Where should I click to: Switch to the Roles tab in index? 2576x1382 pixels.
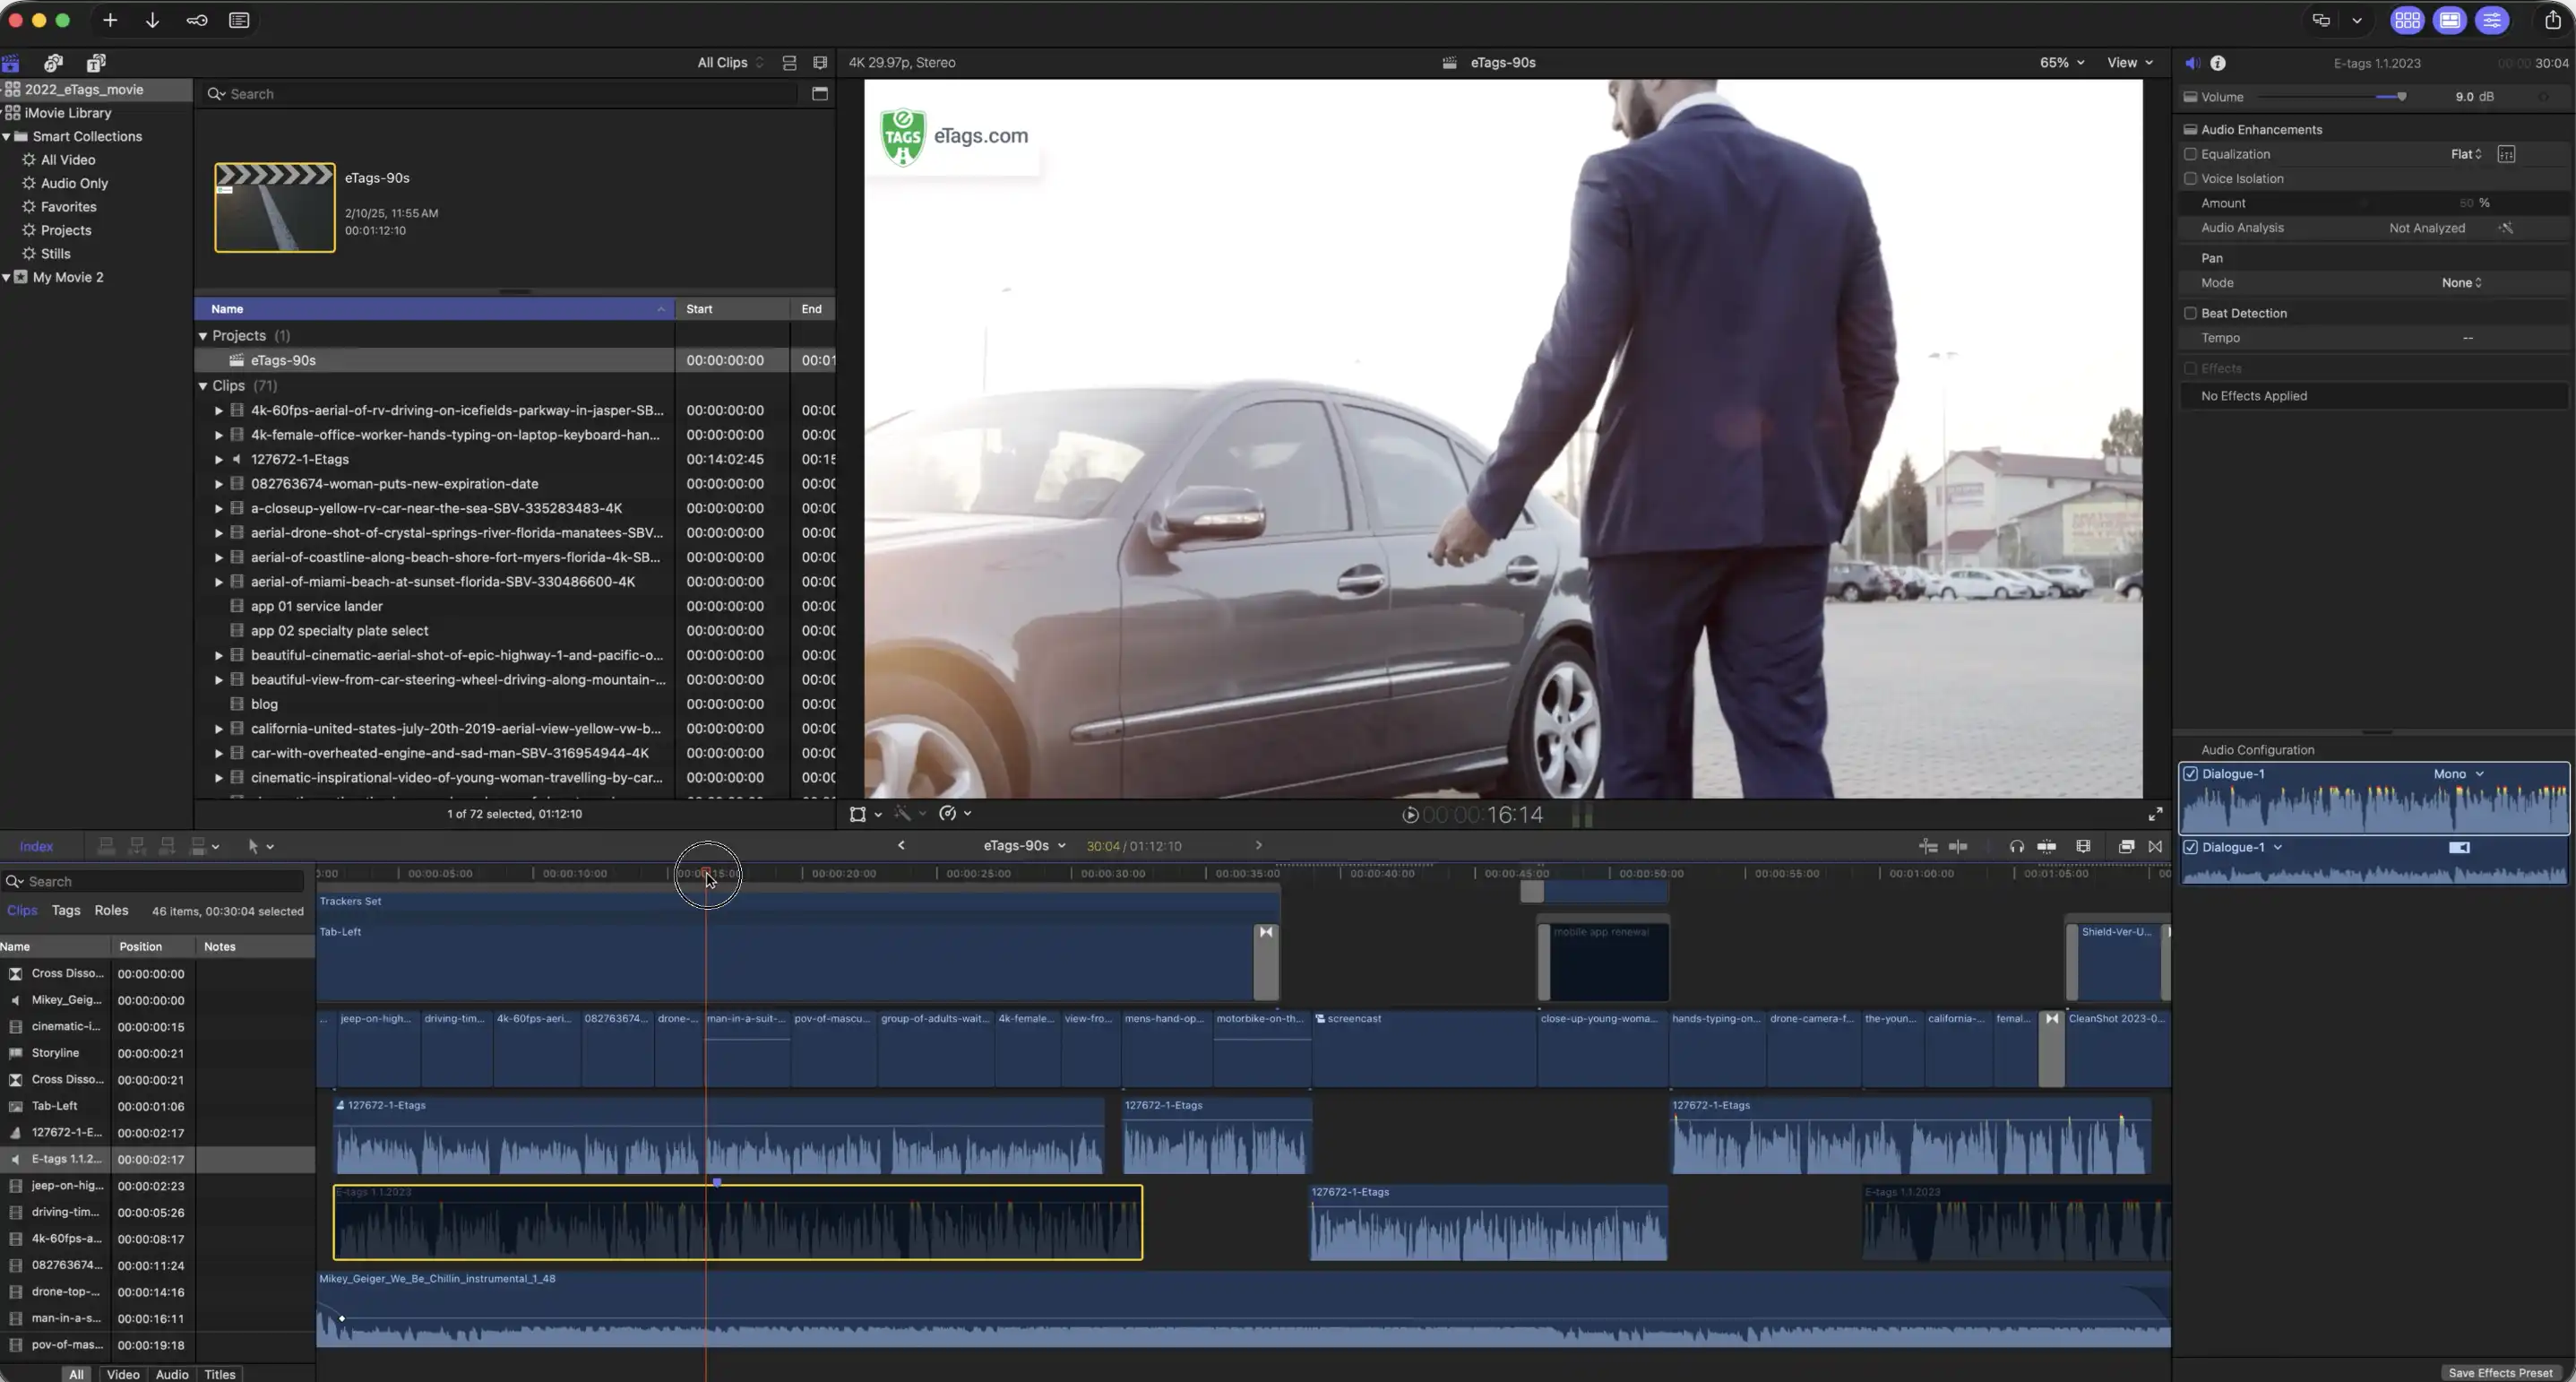pos(111,911)
